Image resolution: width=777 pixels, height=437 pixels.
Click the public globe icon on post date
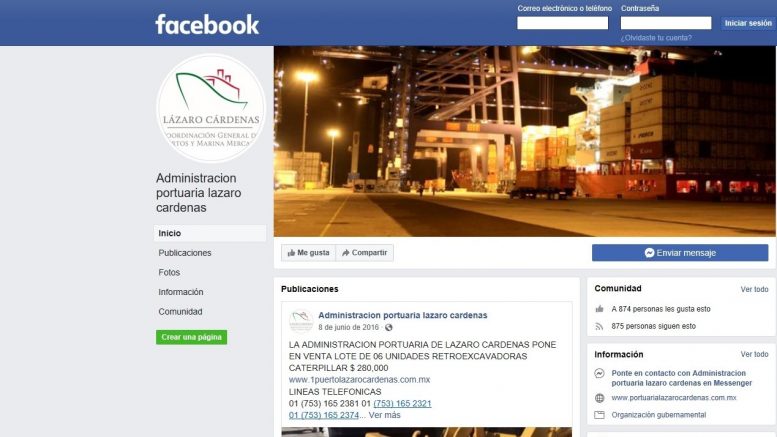(x=389, y=328)
